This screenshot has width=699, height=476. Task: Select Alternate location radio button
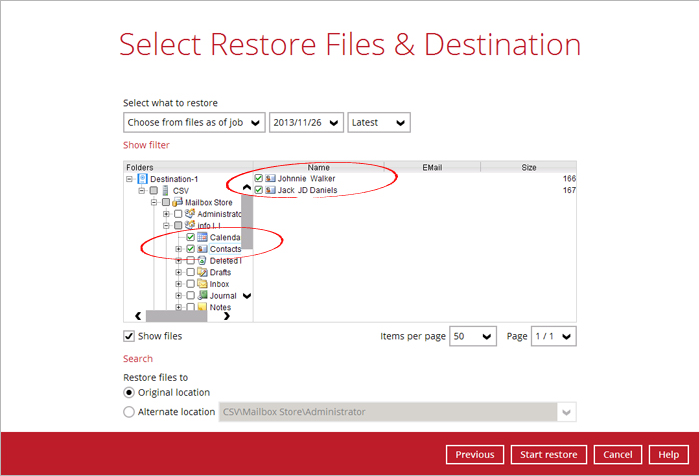[x=129, y=411]
